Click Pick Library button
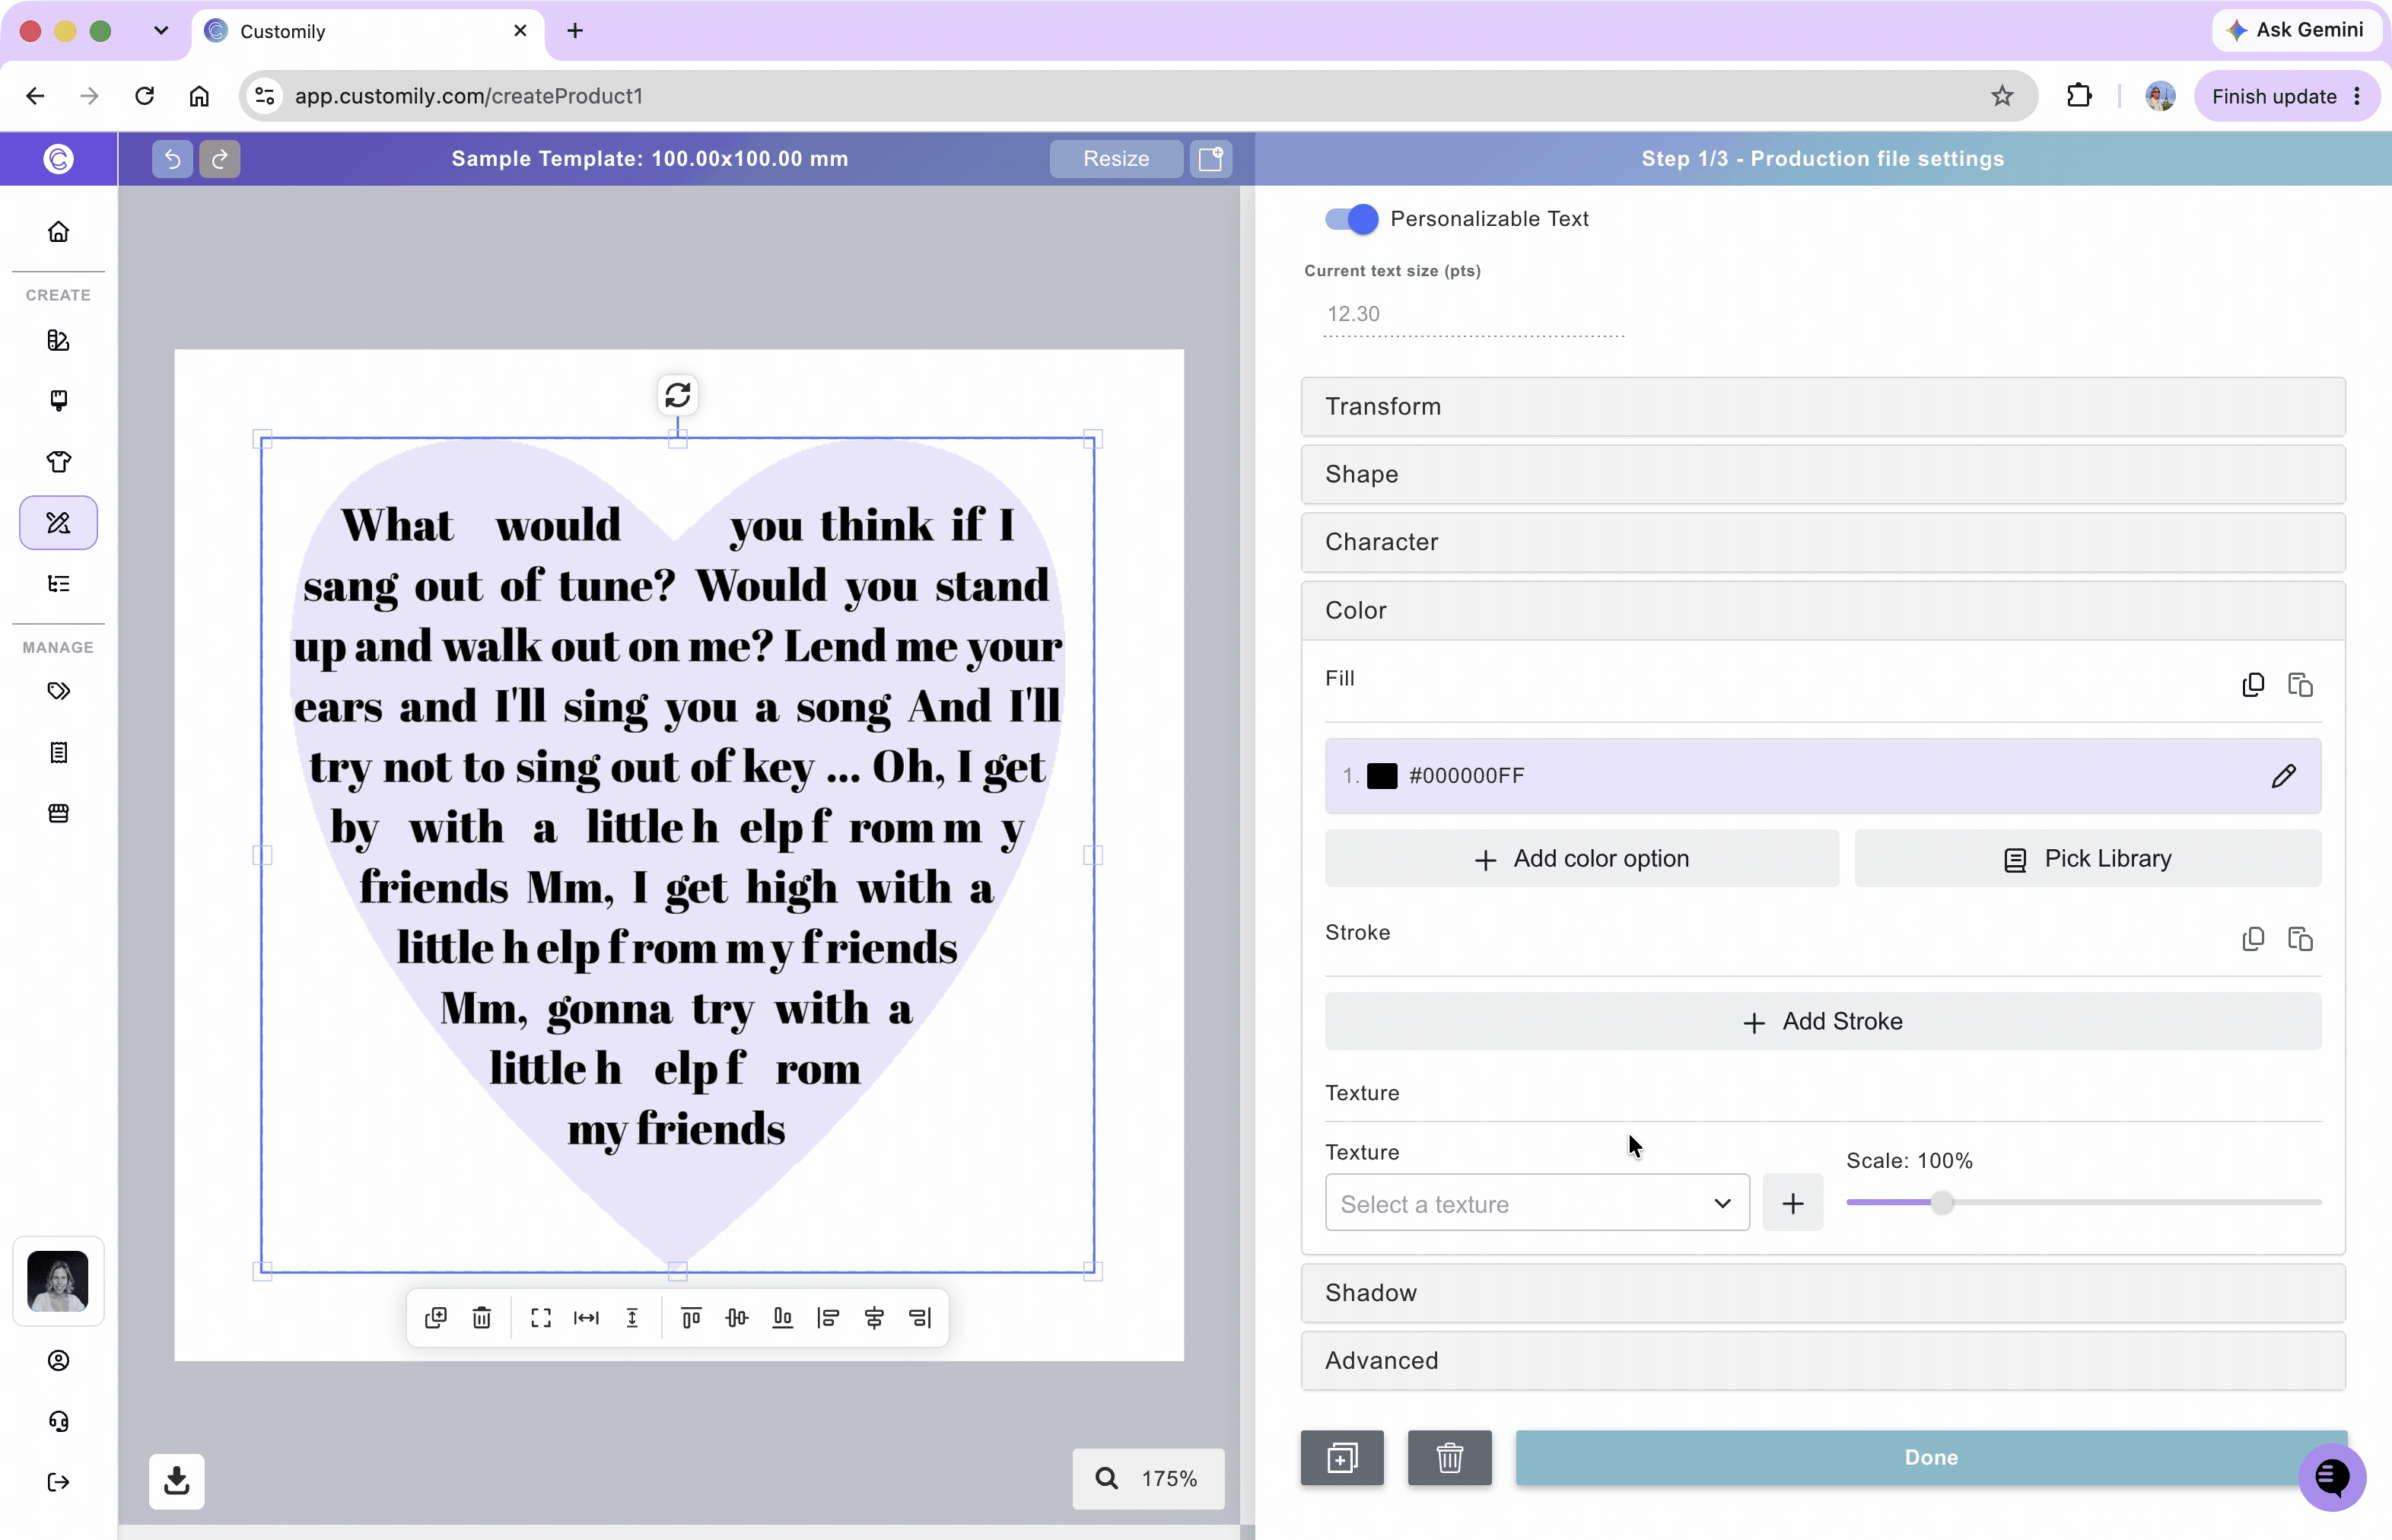2392x1540 pixels. [2088, 859]
